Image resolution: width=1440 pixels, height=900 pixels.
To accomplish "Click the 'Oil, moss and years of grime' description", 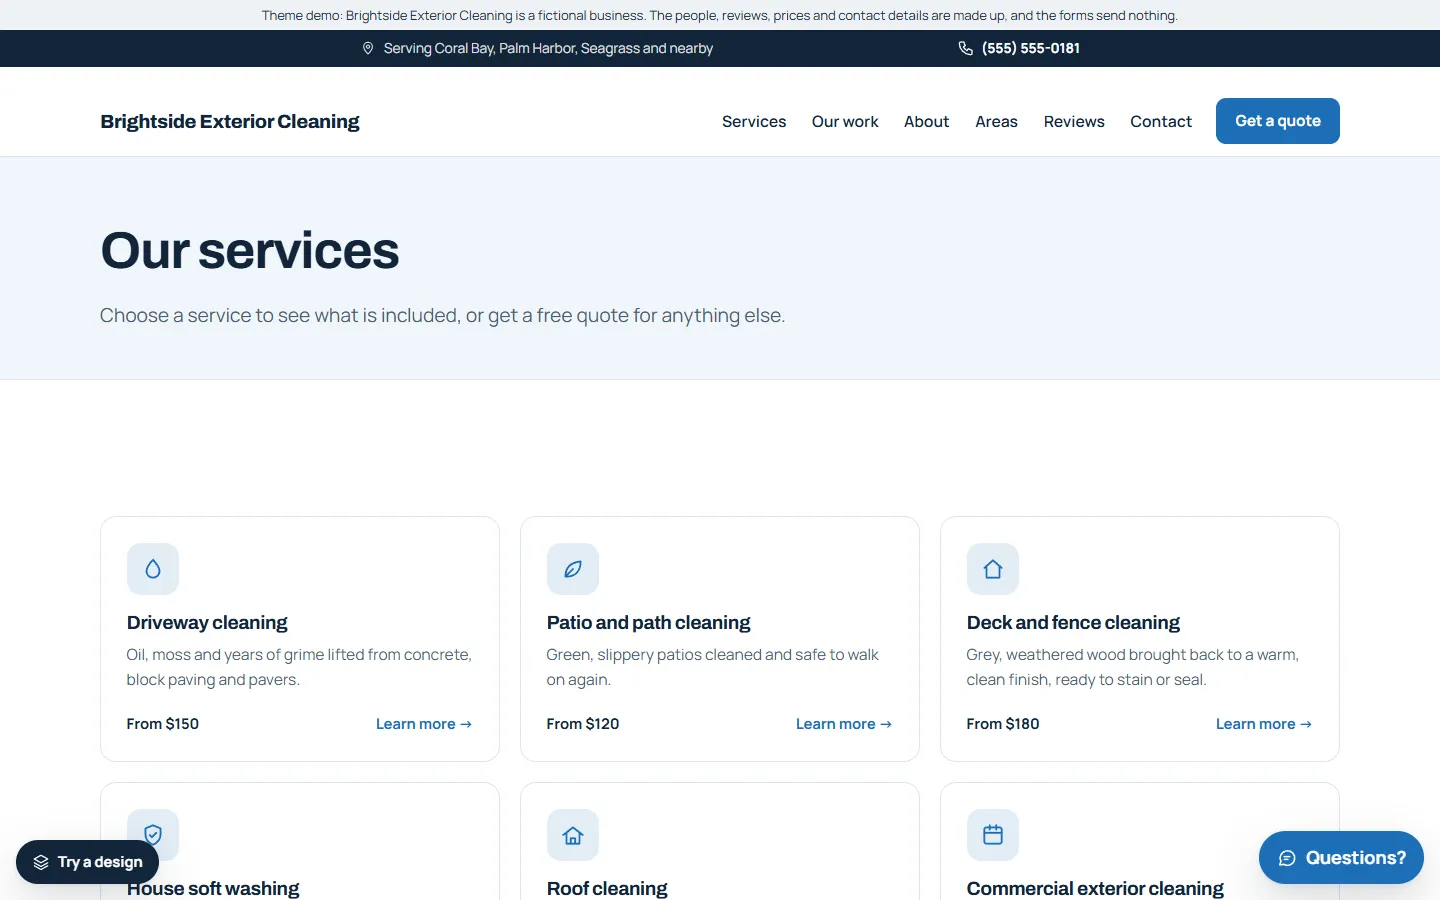I will coord(299,667).
